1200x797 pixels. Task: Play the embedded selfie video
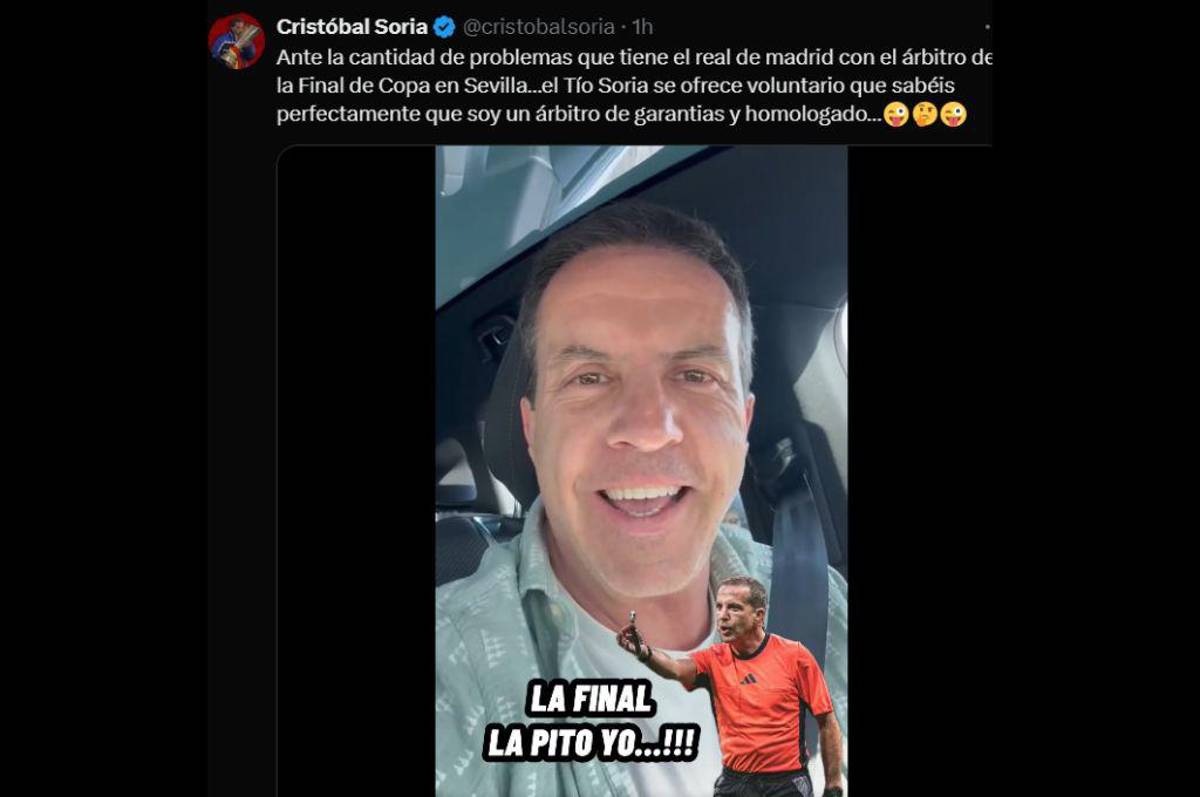641,470
